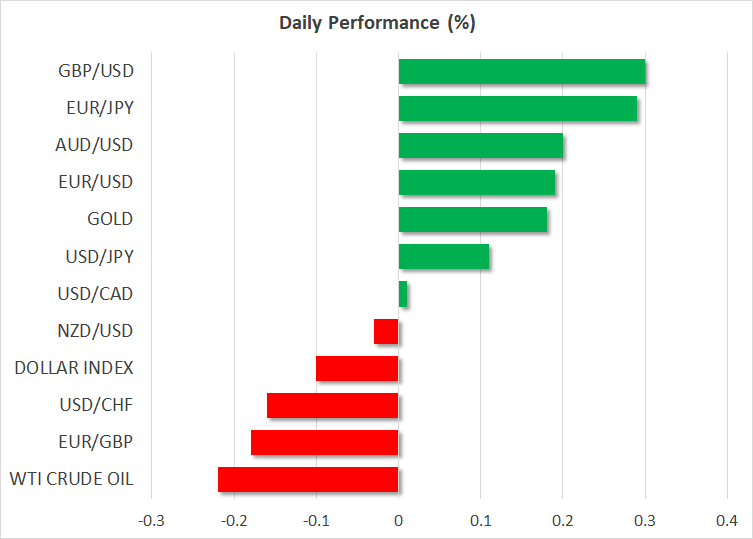This screenshot has width=753, height=539.
Task: Click the GOLD performance bar
Action: 472,219
